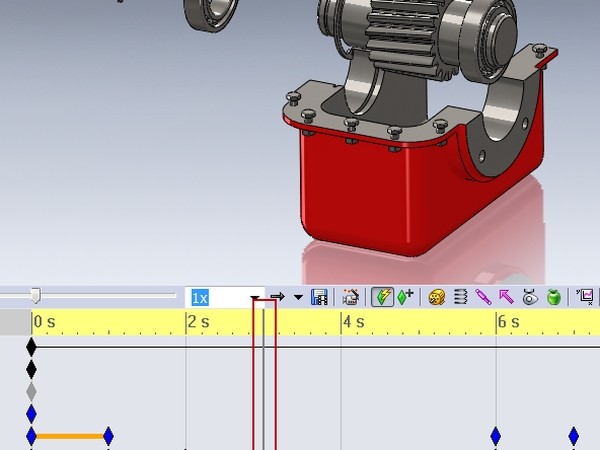Select the blue key at 1 s
Viewport: 600px width, 450px height.
[x=109, y=436]
